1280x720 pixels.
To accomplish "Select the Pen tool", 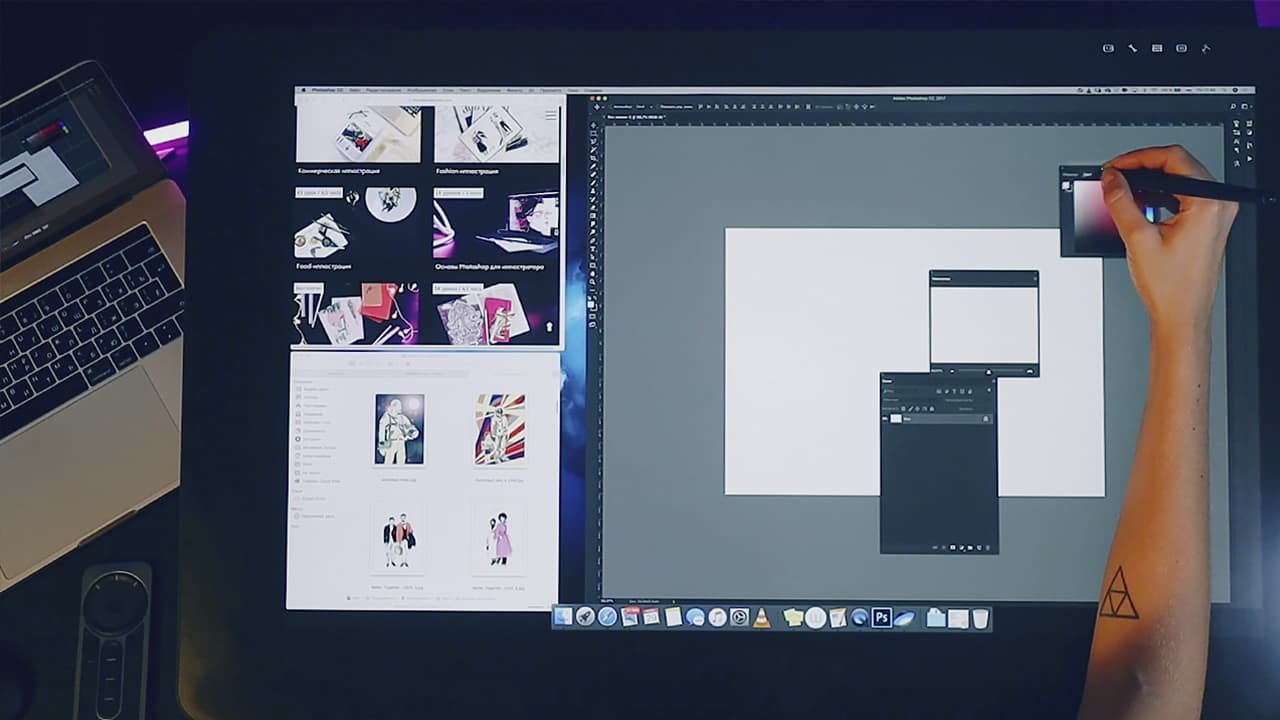I will point(593,239).
